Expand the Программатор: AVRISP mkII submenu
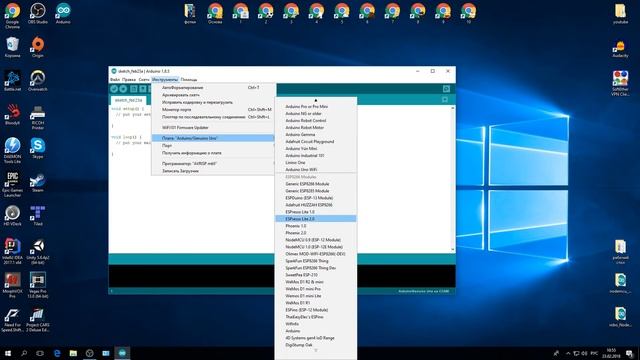Screen dimensions: 640x360 click(x=213, y=163)
